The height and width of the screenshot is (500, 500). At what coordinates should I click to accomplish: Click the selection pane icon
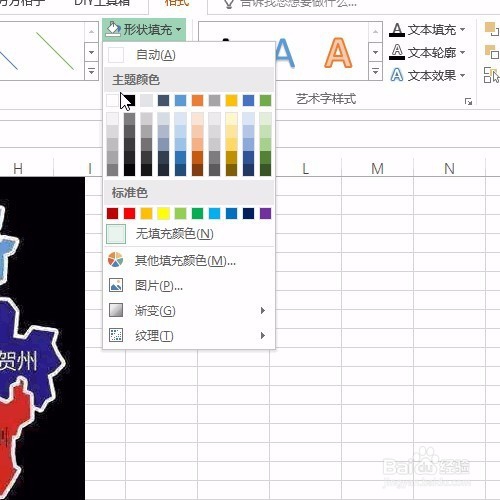(492, 75)
